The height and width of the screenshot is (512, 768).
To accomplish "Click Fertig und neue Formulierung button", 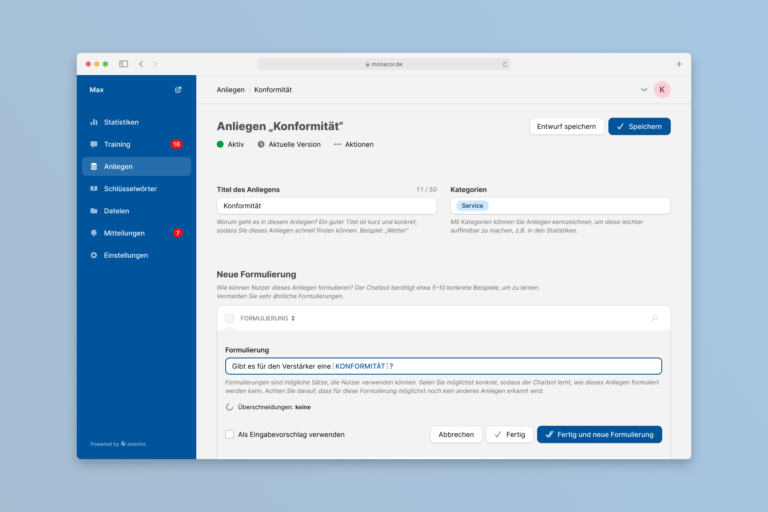I will point(600,435).
